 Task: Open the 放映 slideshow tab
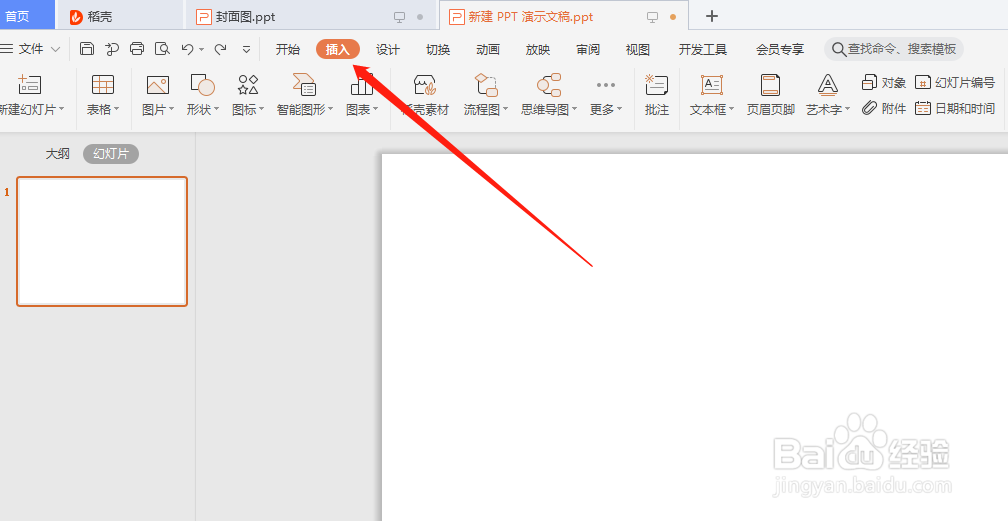point(537,50)
